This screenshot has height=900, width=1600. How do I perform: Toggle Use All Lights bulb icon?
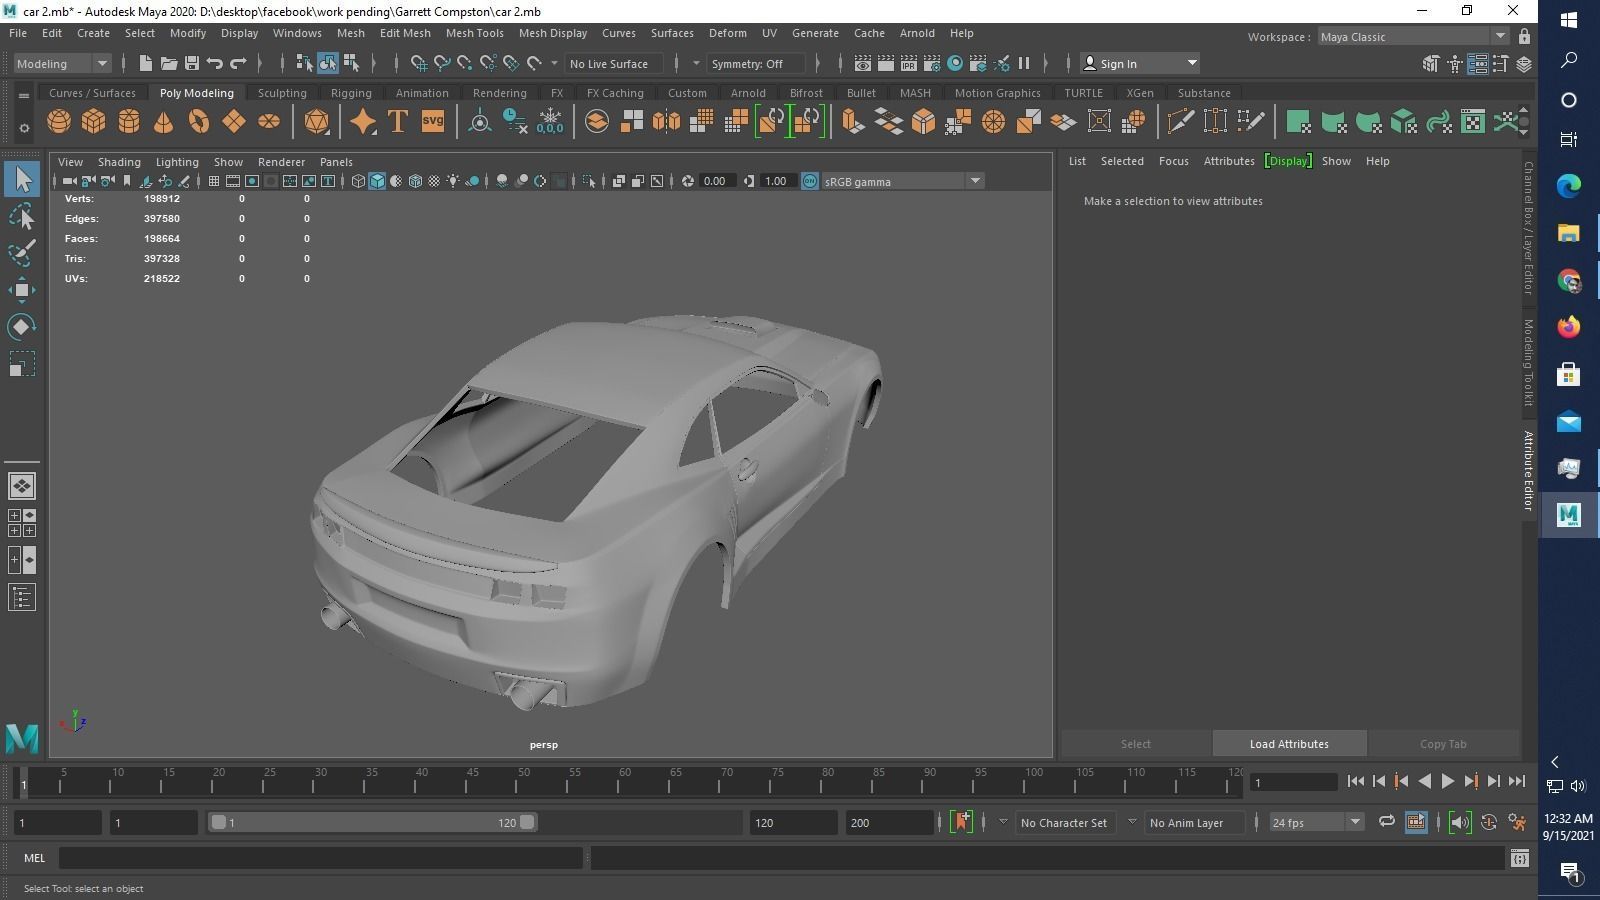(453, 181)
